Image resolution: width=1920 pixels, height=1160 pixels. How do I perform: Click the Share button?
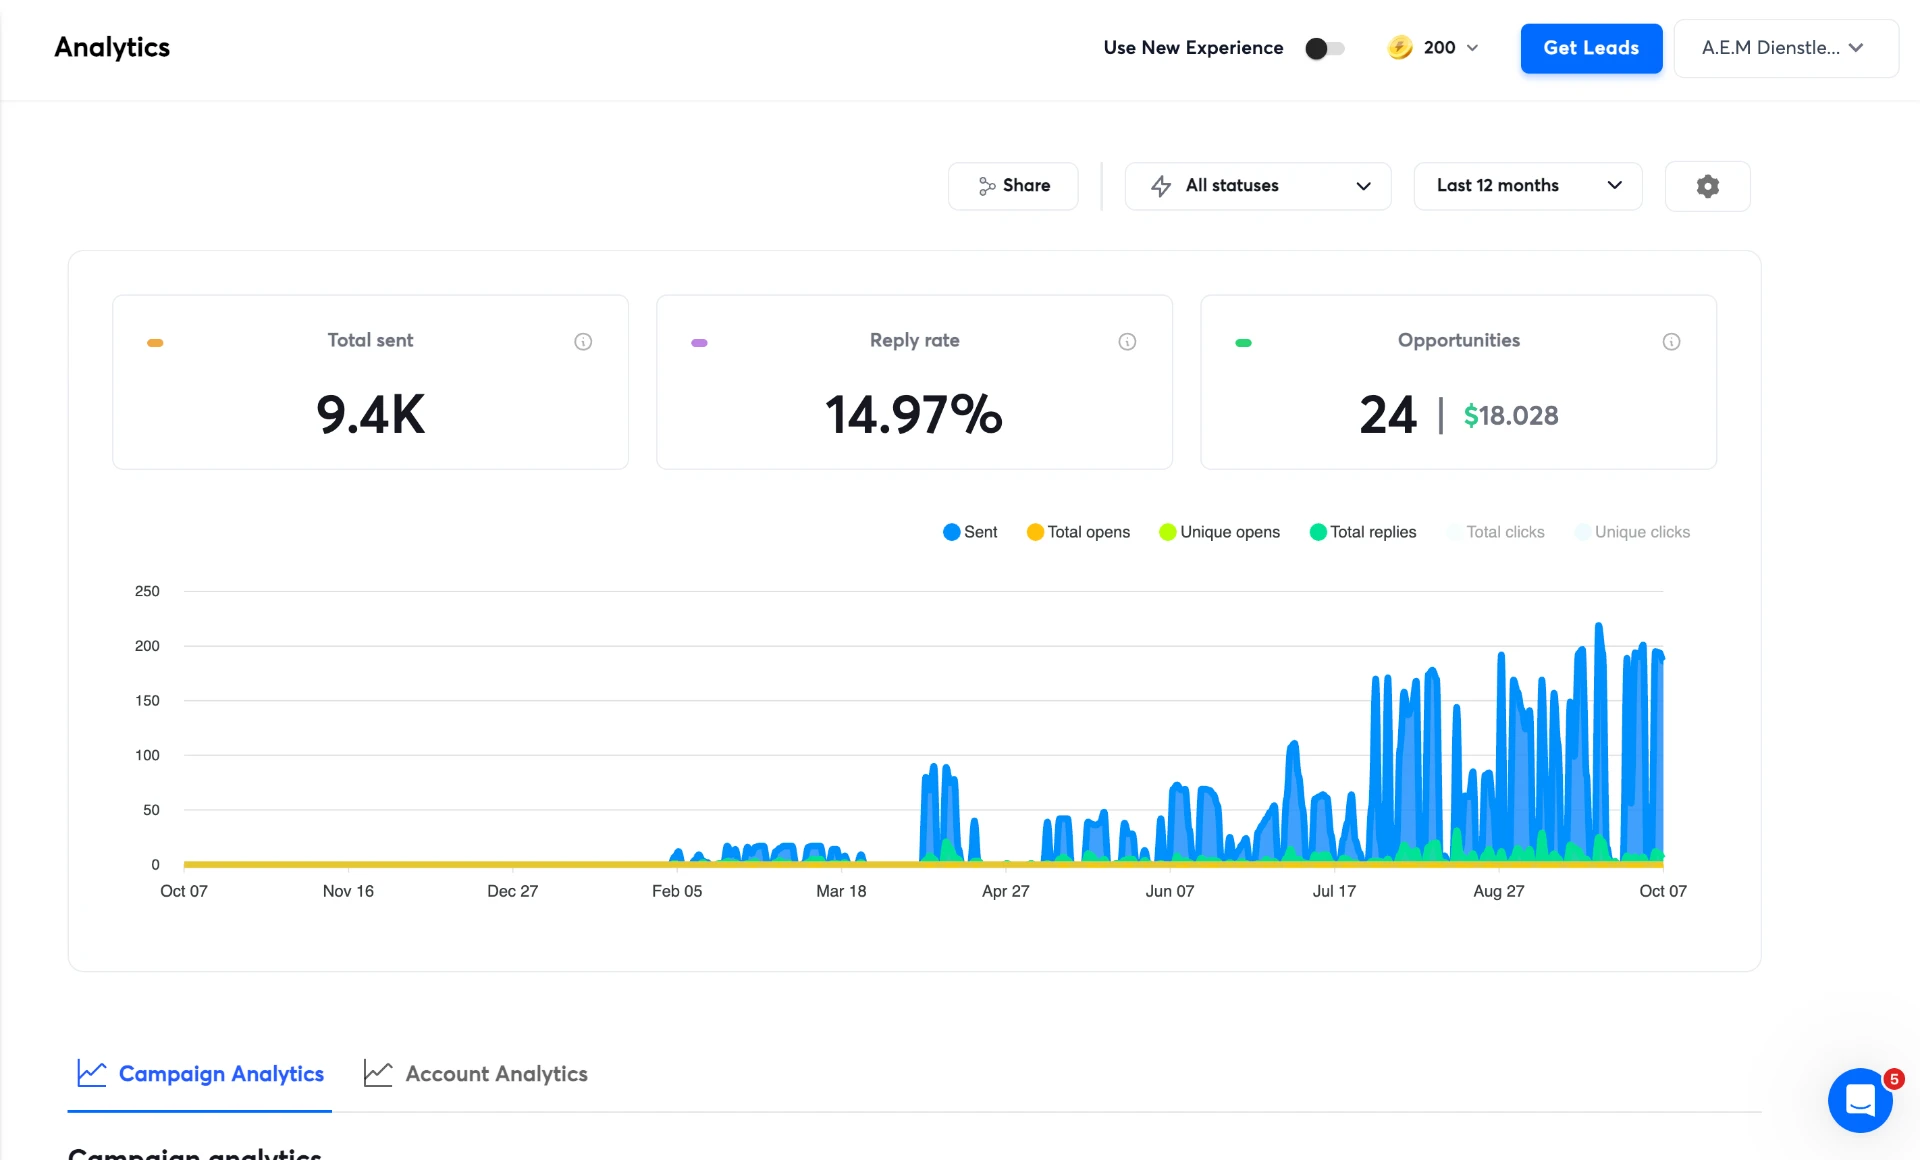point(1013,186)
